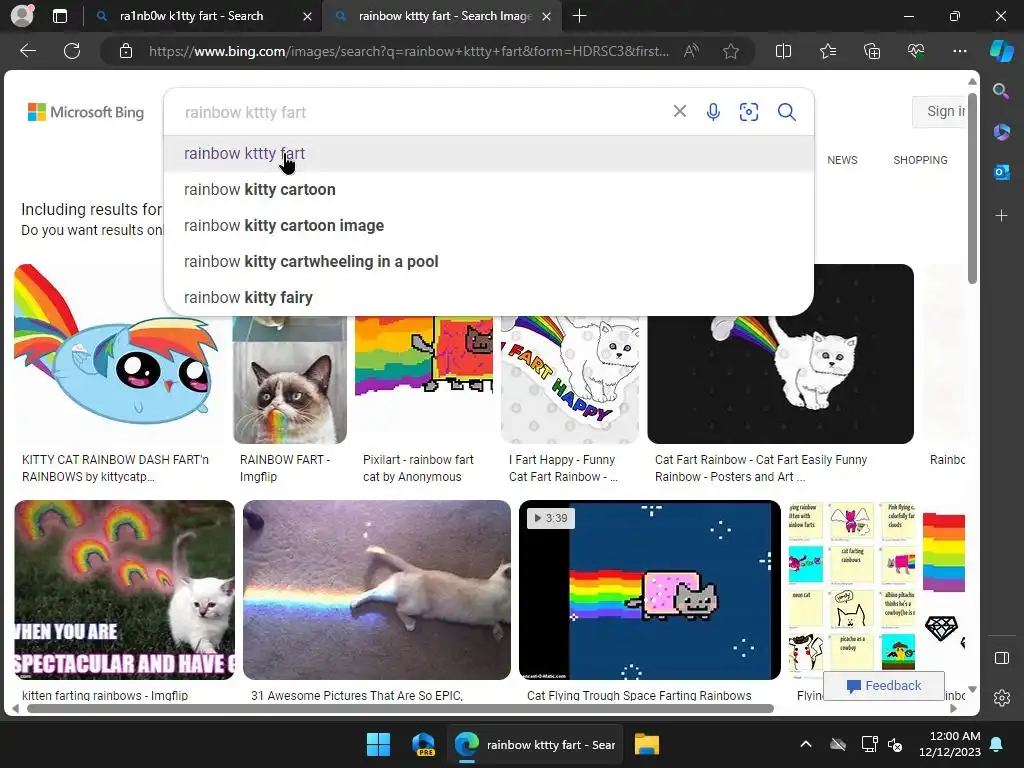Select suggestion 'rainbow kitty cartwheeling in a pool'
The height and width of the screenshot is (768, 1024).
[x=488, y=261]
